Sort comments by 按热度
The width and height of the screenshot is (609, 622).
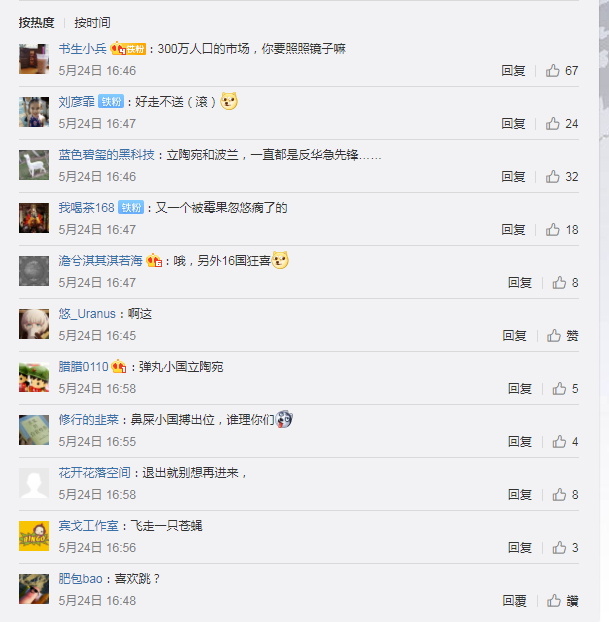[x=36, y=23]
